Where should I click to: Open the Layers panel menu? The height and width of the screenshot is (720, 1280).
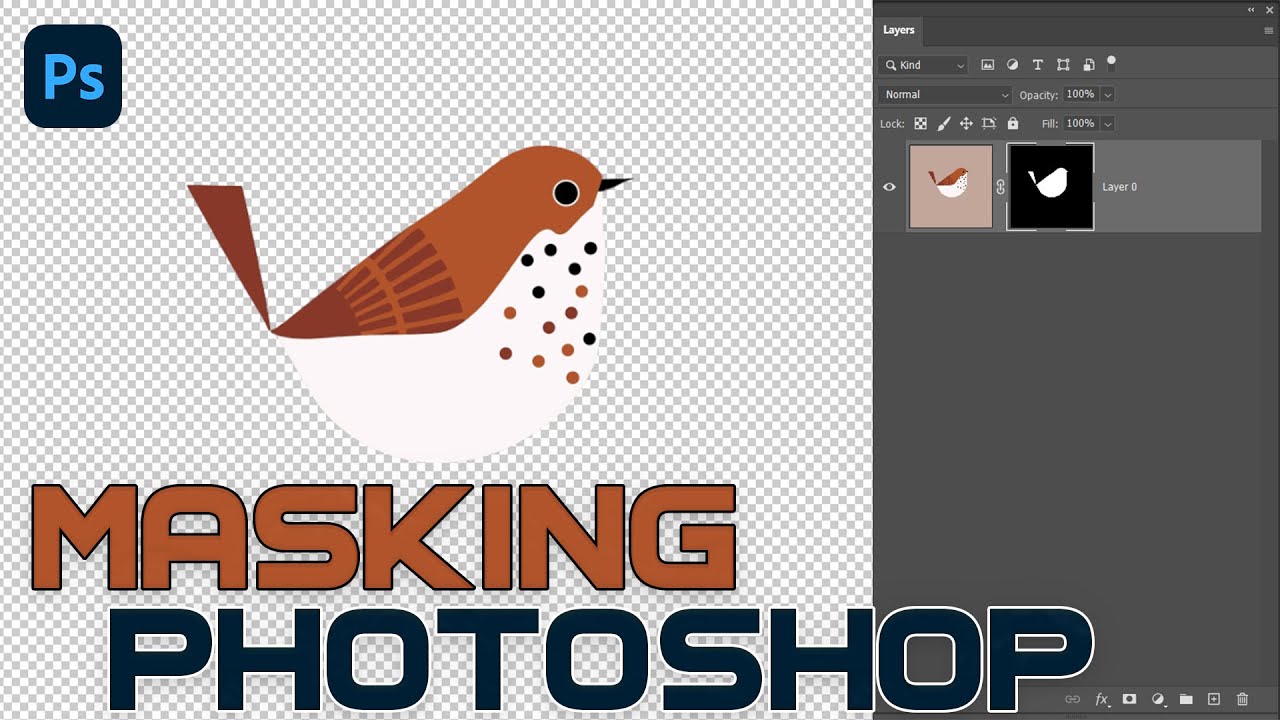click(1269, 31)
